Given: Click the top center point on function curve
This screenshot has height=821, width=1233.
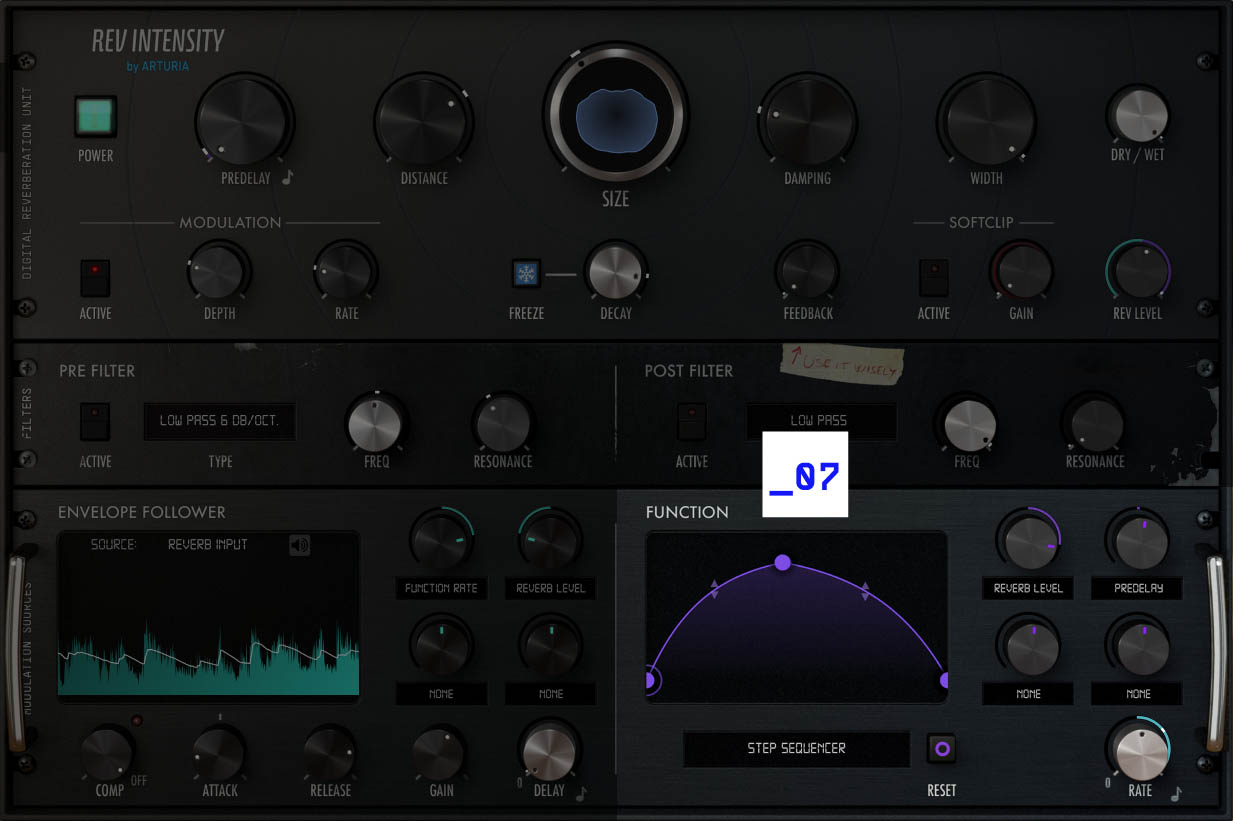Looking at the screenshot, I should click(x=783, y=563).
